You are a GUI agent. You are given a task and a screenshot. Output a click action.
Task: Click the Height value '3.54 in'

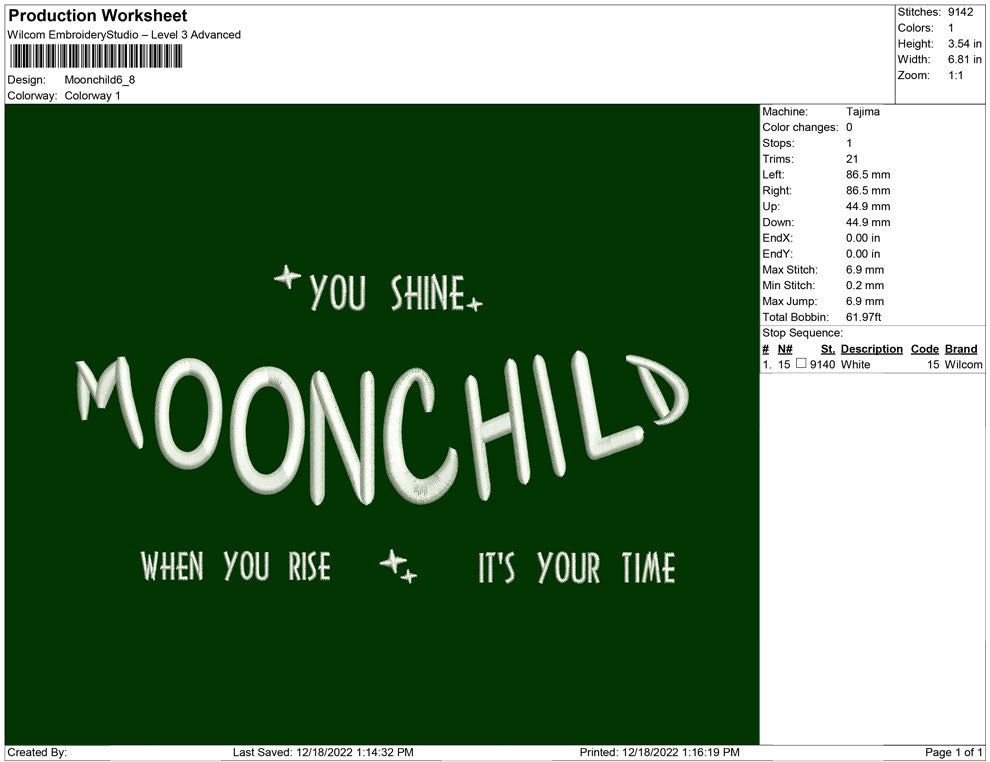pyautogui.click(x=965, y=44)
